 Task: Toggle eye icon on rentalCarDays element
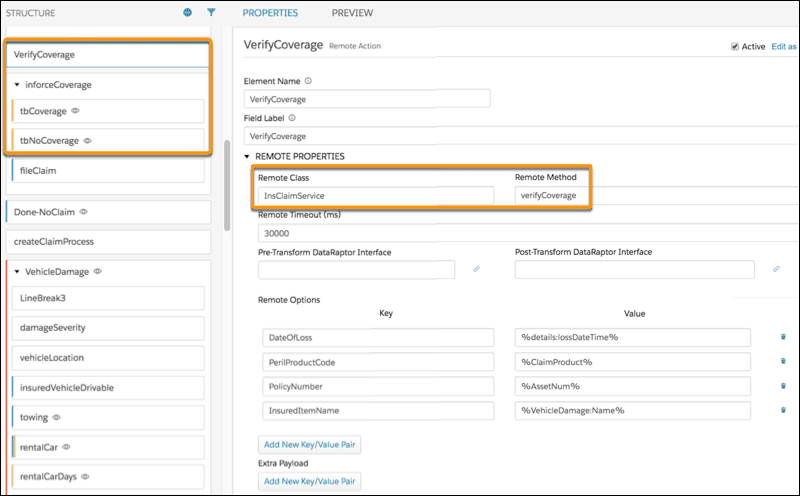click(85, 477)
